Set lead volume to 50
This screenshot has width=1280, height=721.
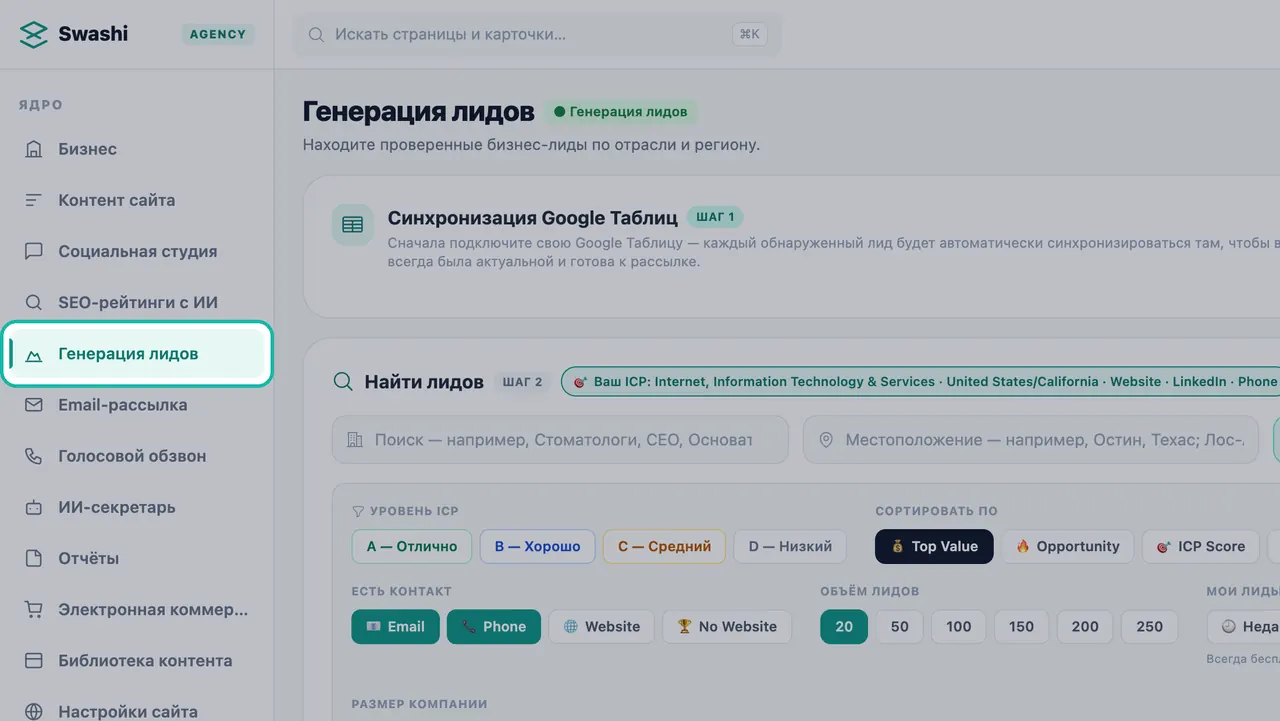click(x=900, y=627)
